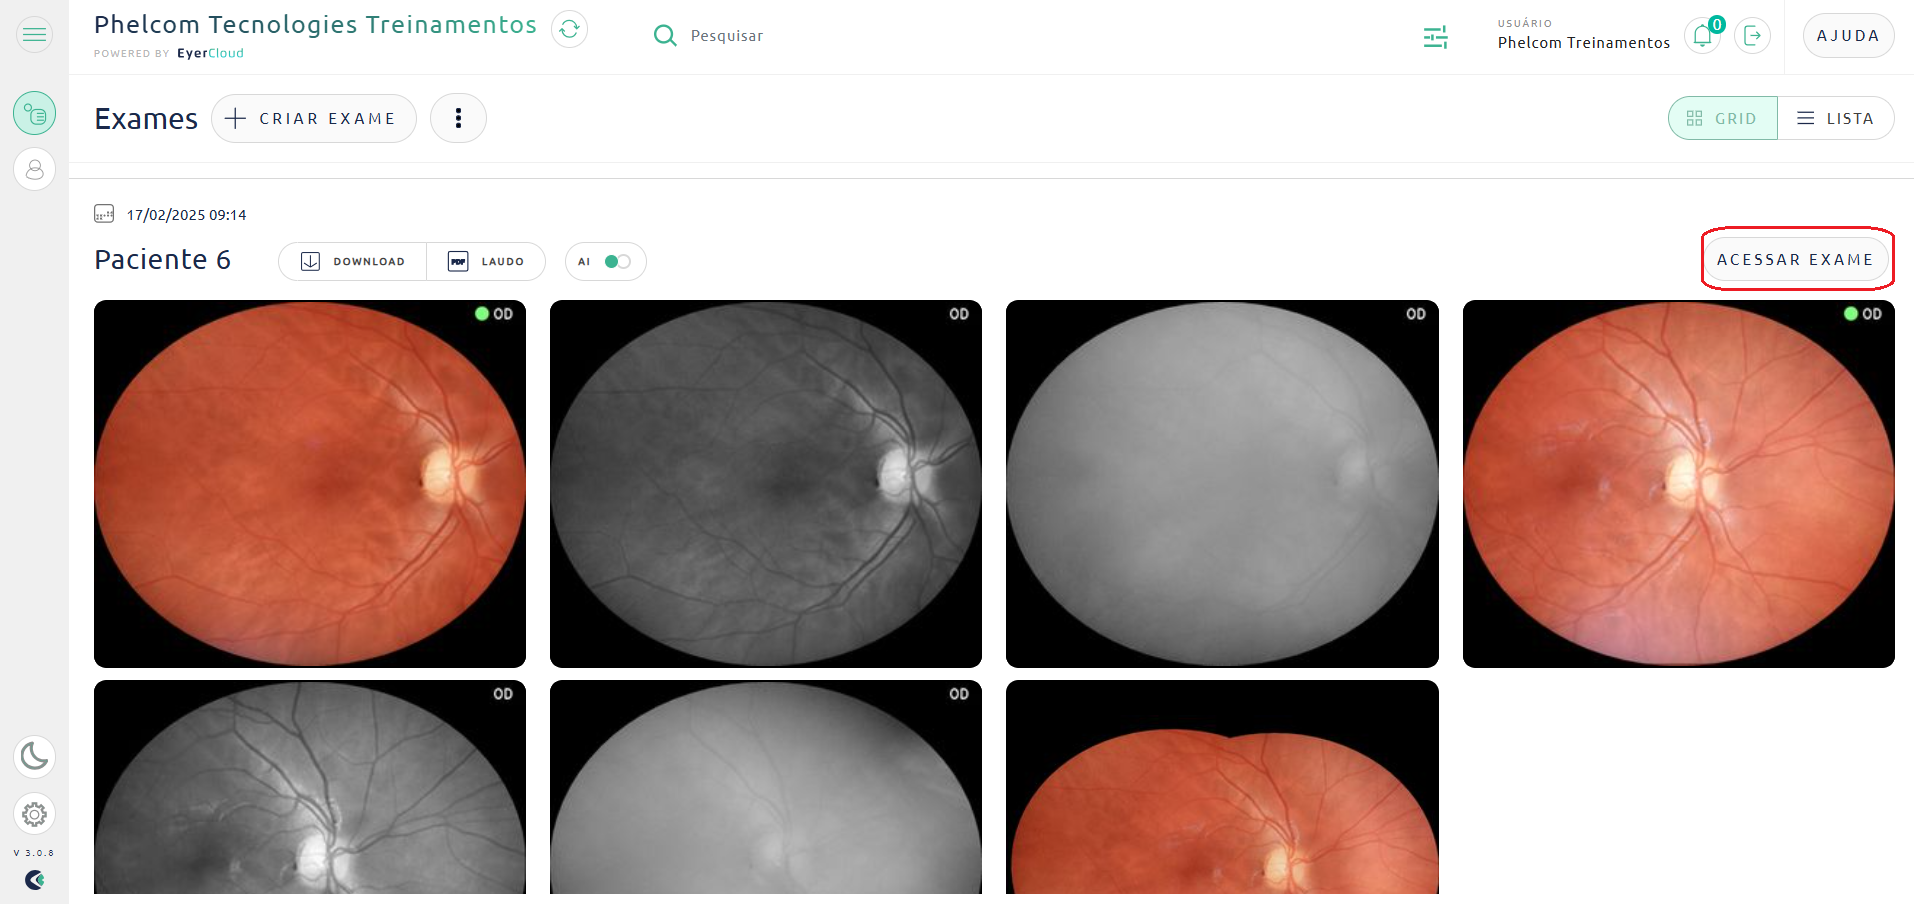Click the logout icon
The width and height of the screenshot is (1914, 904).
click(1752, 36)
